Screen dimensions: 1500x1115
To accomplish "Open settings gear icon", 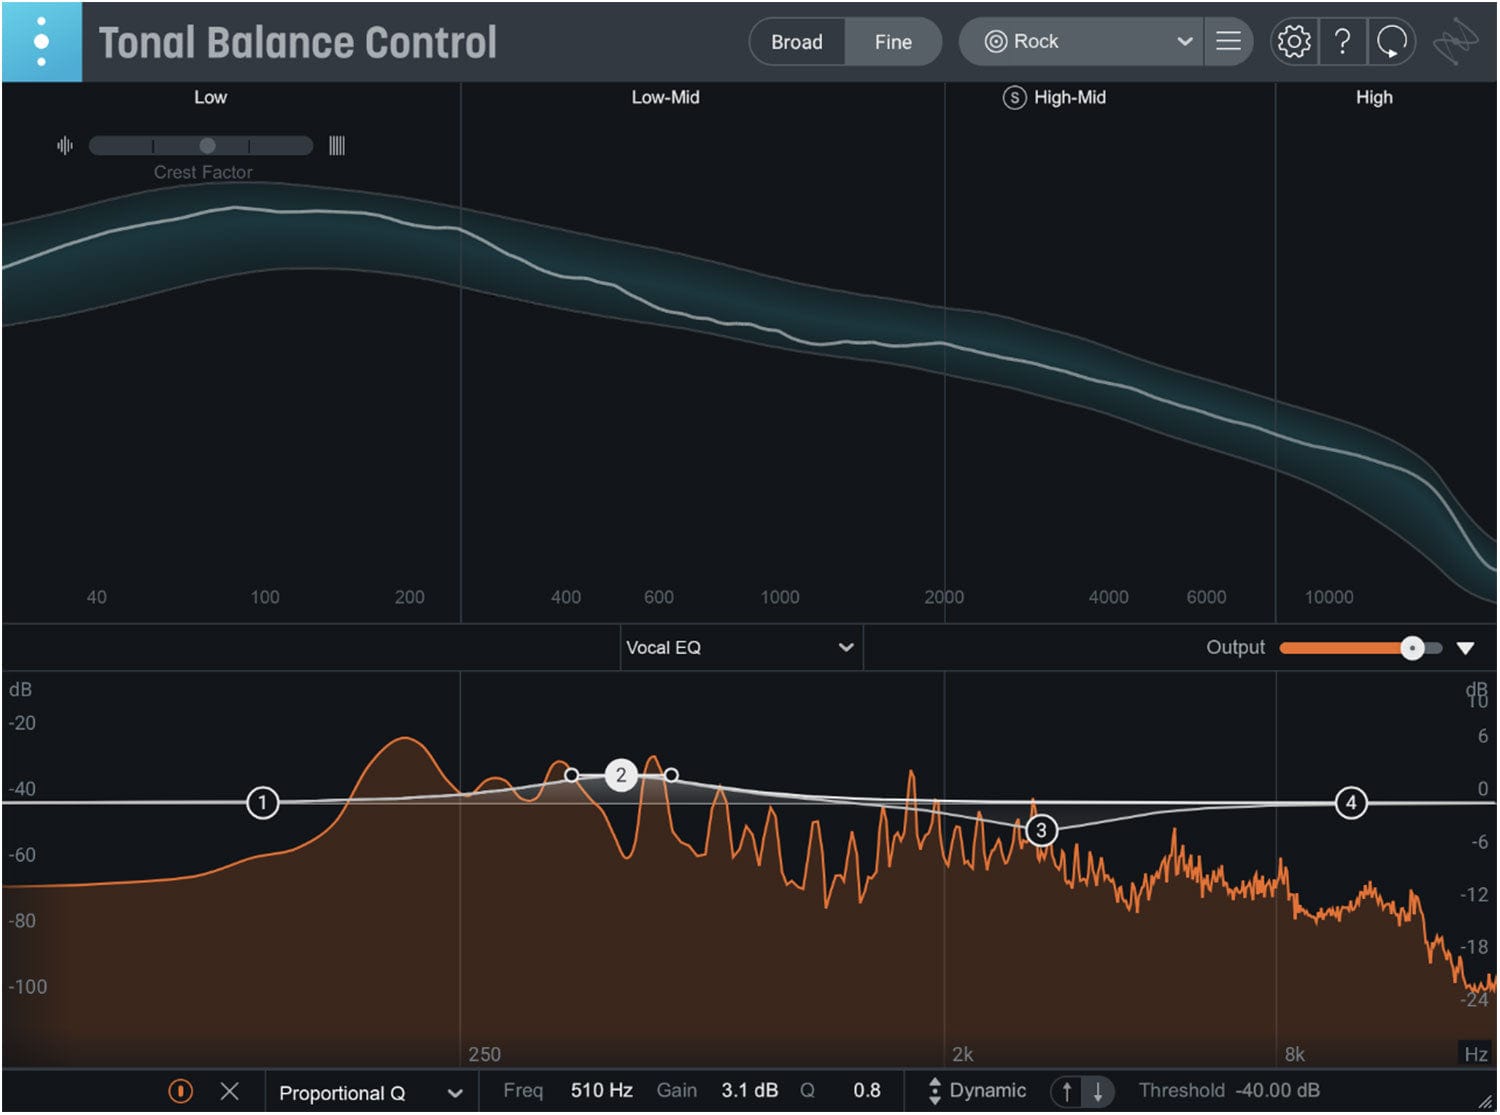I will point(1294,42).
